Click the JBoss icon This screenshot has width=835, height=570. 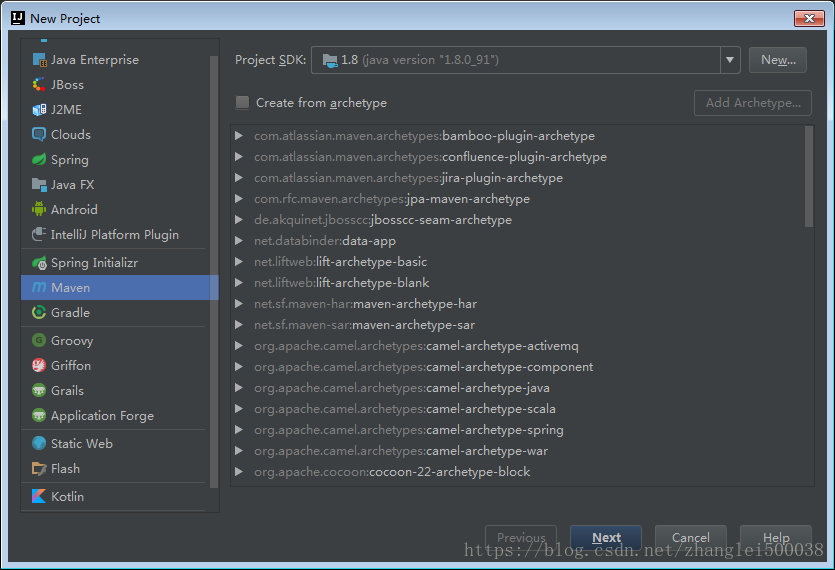(x=39, y=85)
